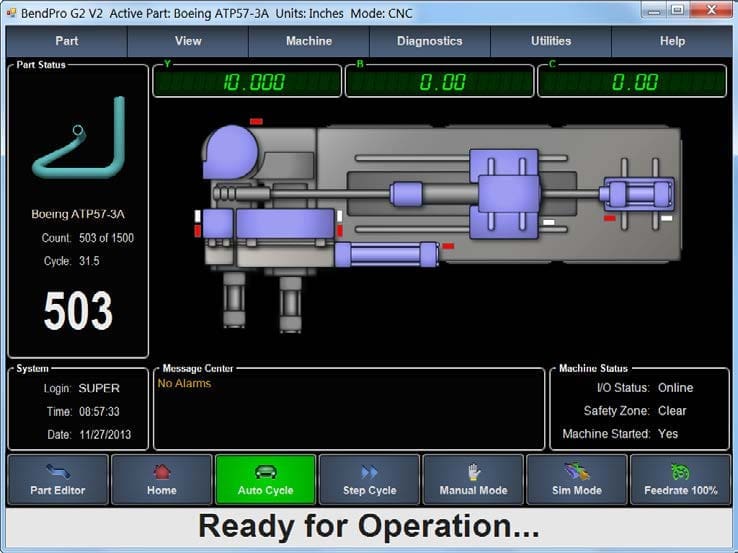
Task: Click the Date 11/27/2013 value
Action: 105,434
